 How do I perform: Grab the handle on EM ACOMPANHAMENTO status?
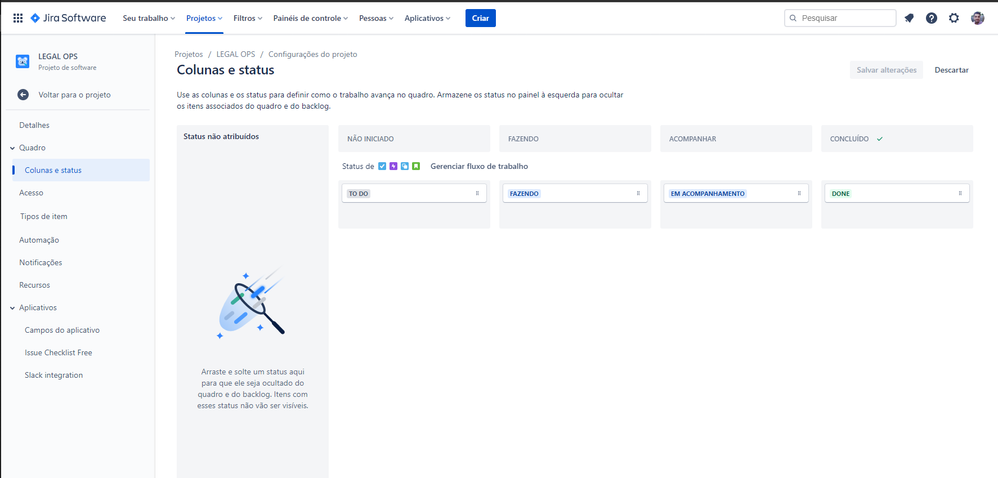point(799,193)
